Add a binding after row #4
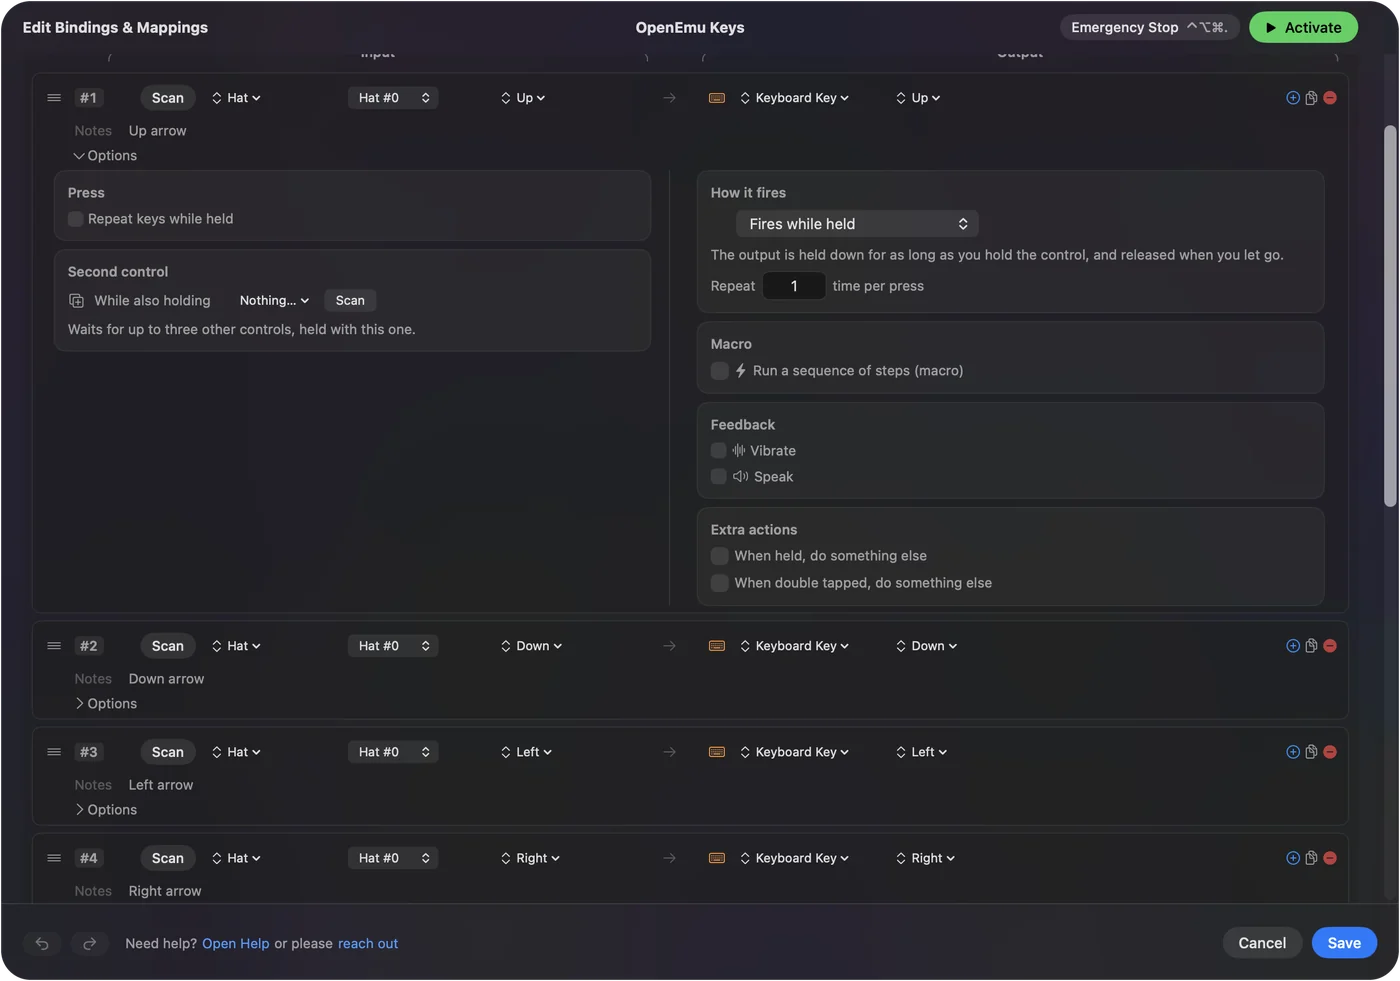The width and height of the screenshot is (1400, 981). (1293, 858)
